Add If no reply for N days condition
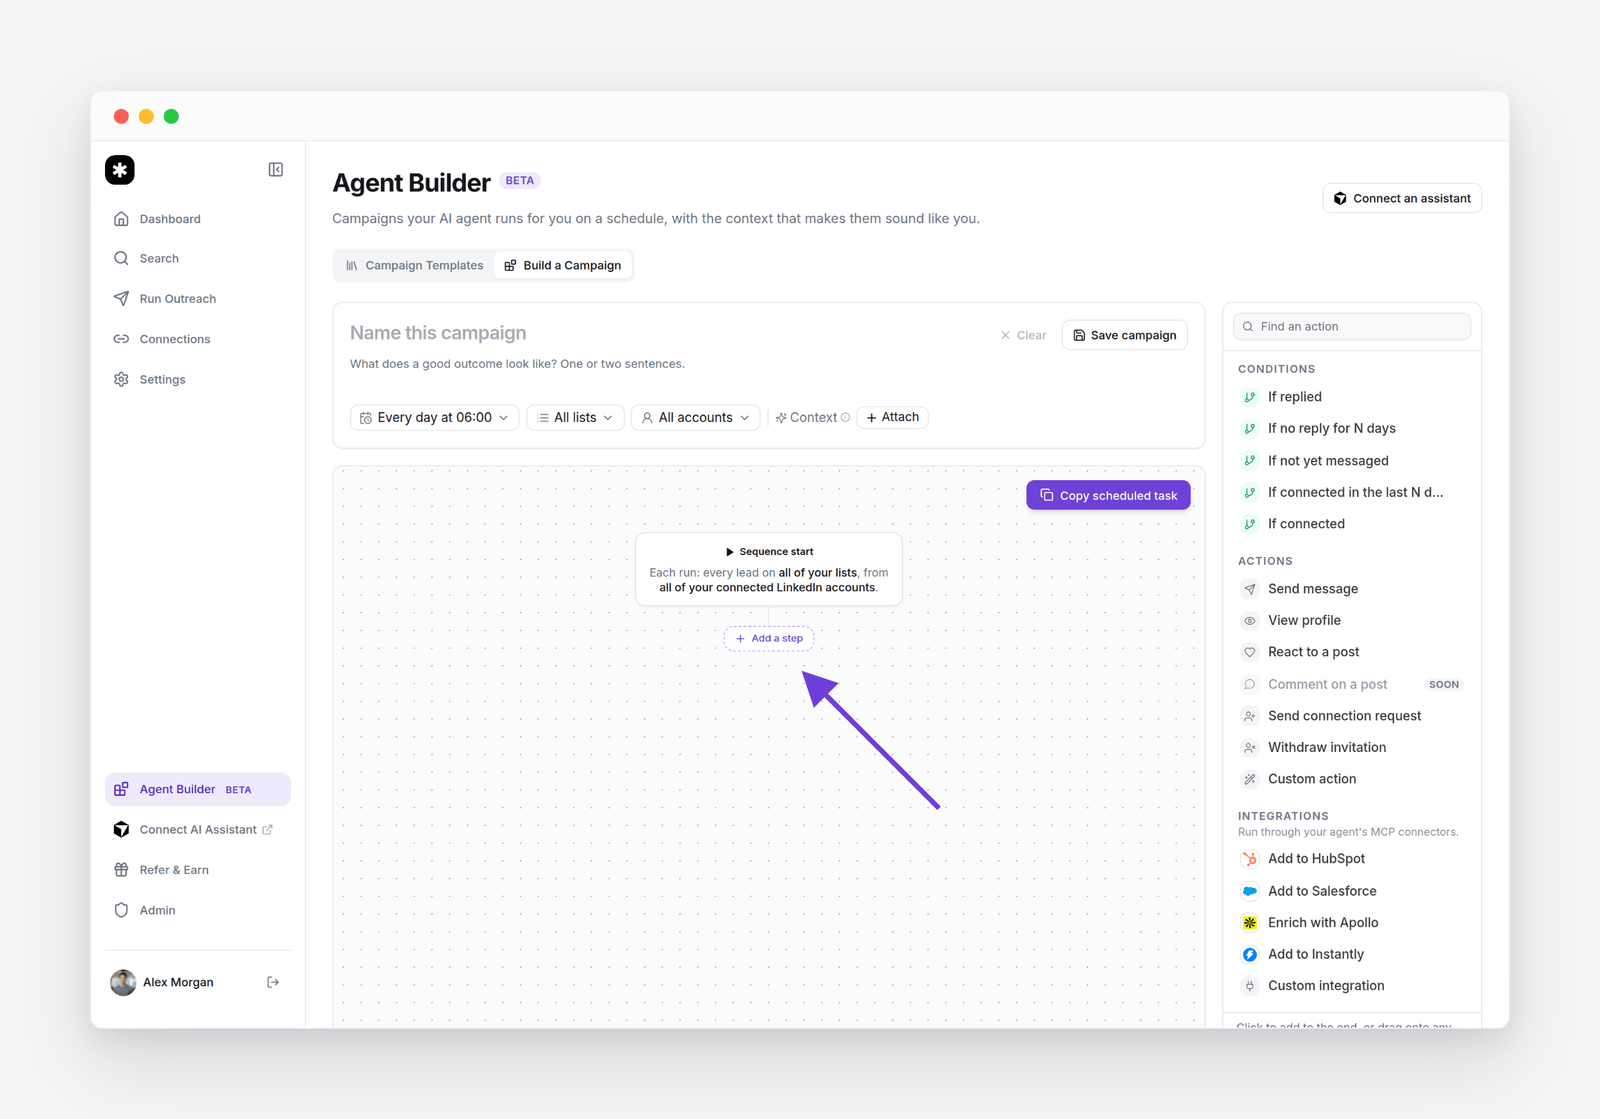Image resolution: width=1600 pixels, height=1119 pixels. pyautogui.click(x=1352, y=428)
